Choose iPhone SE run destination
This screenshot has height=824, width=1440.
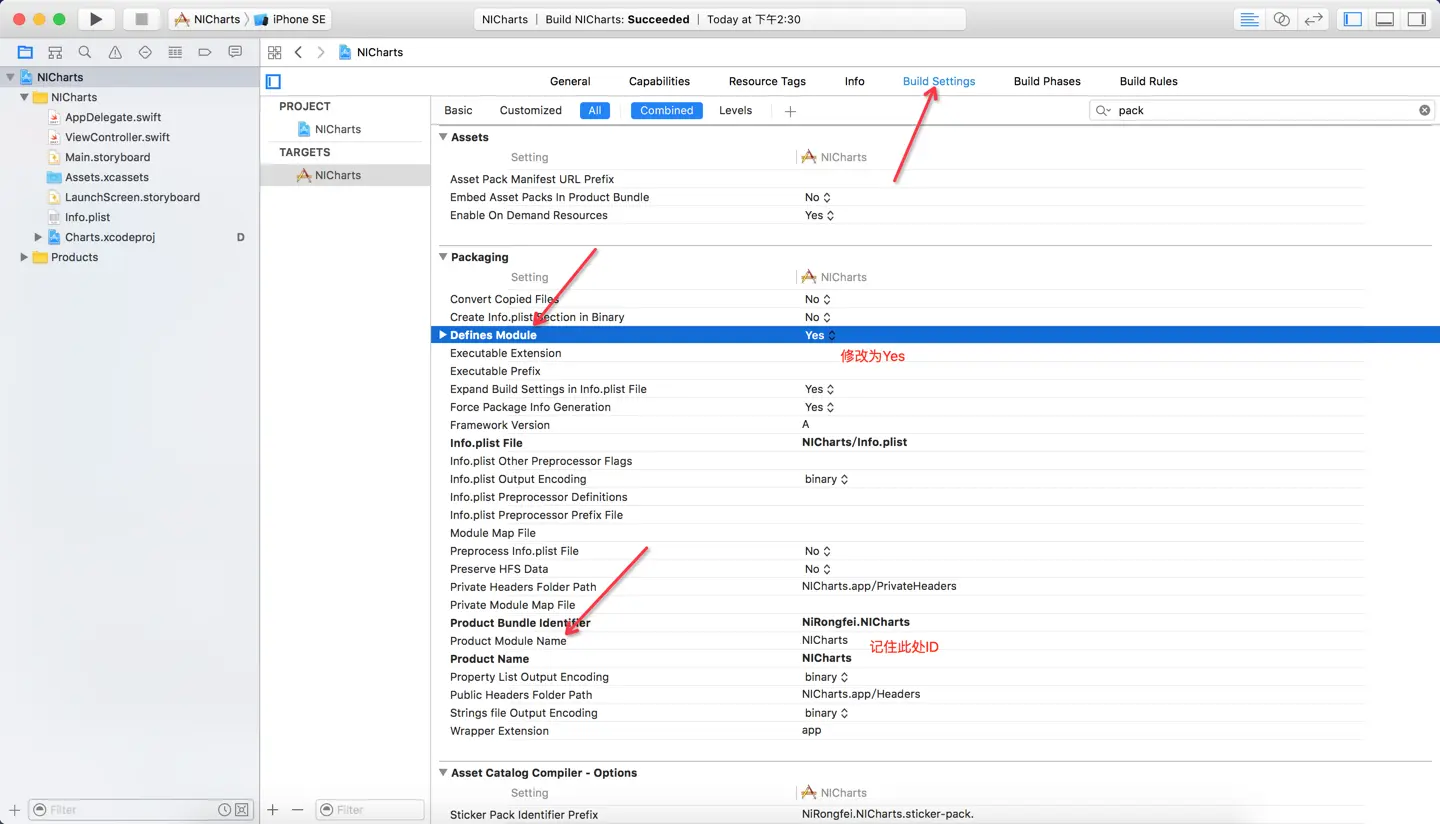[x=290, y=19]
